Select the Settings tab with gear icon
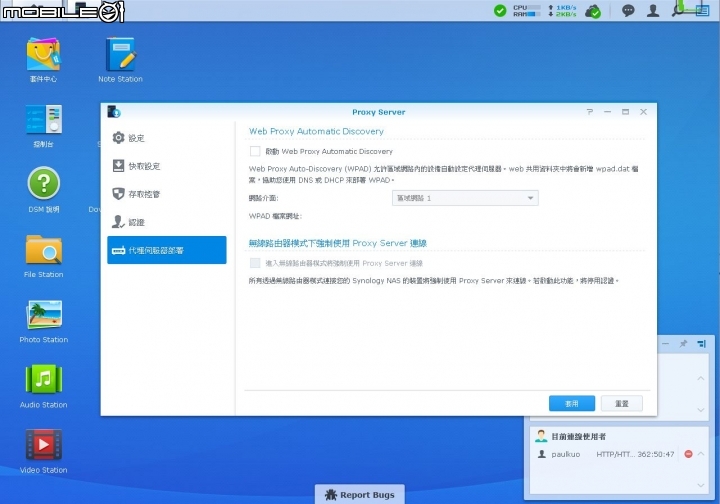The height and width of the screenshot is (504, 720). click(x=166, y=138)
